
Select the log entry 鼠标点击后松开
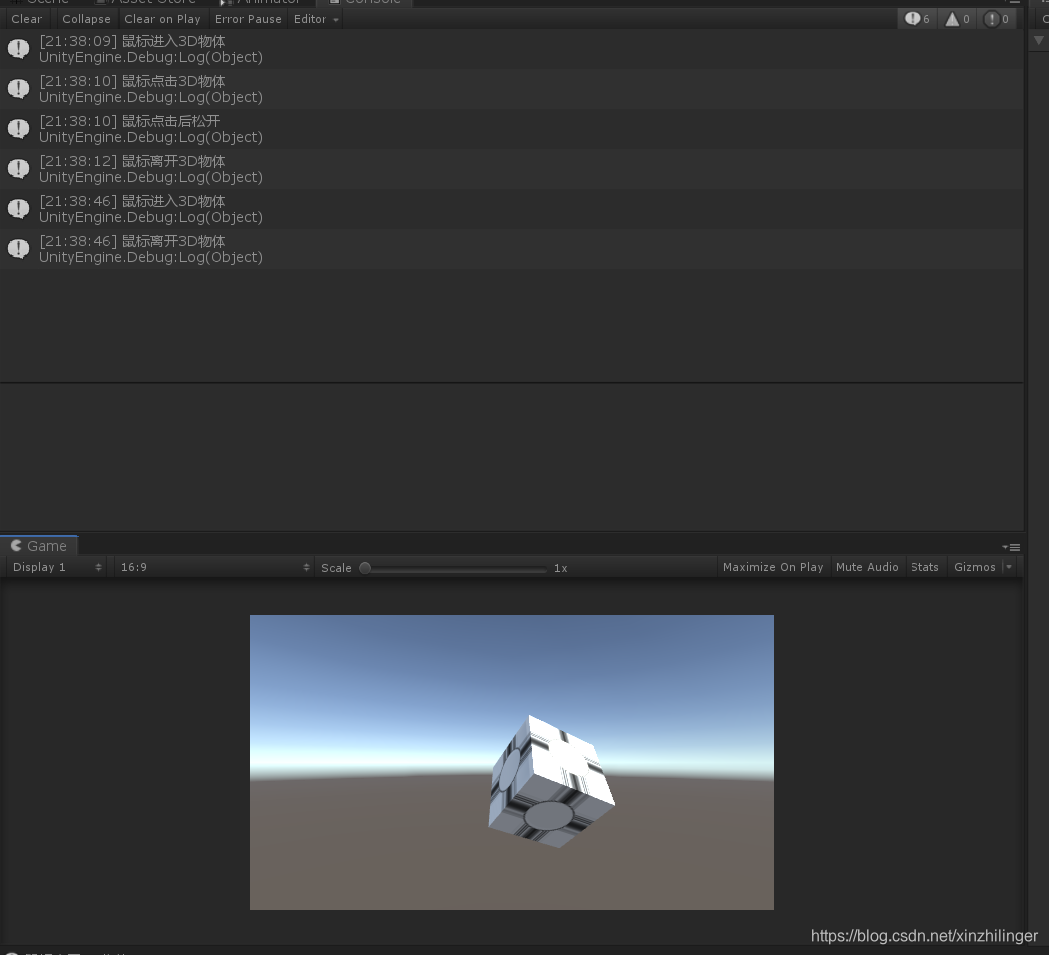(512, 129)
